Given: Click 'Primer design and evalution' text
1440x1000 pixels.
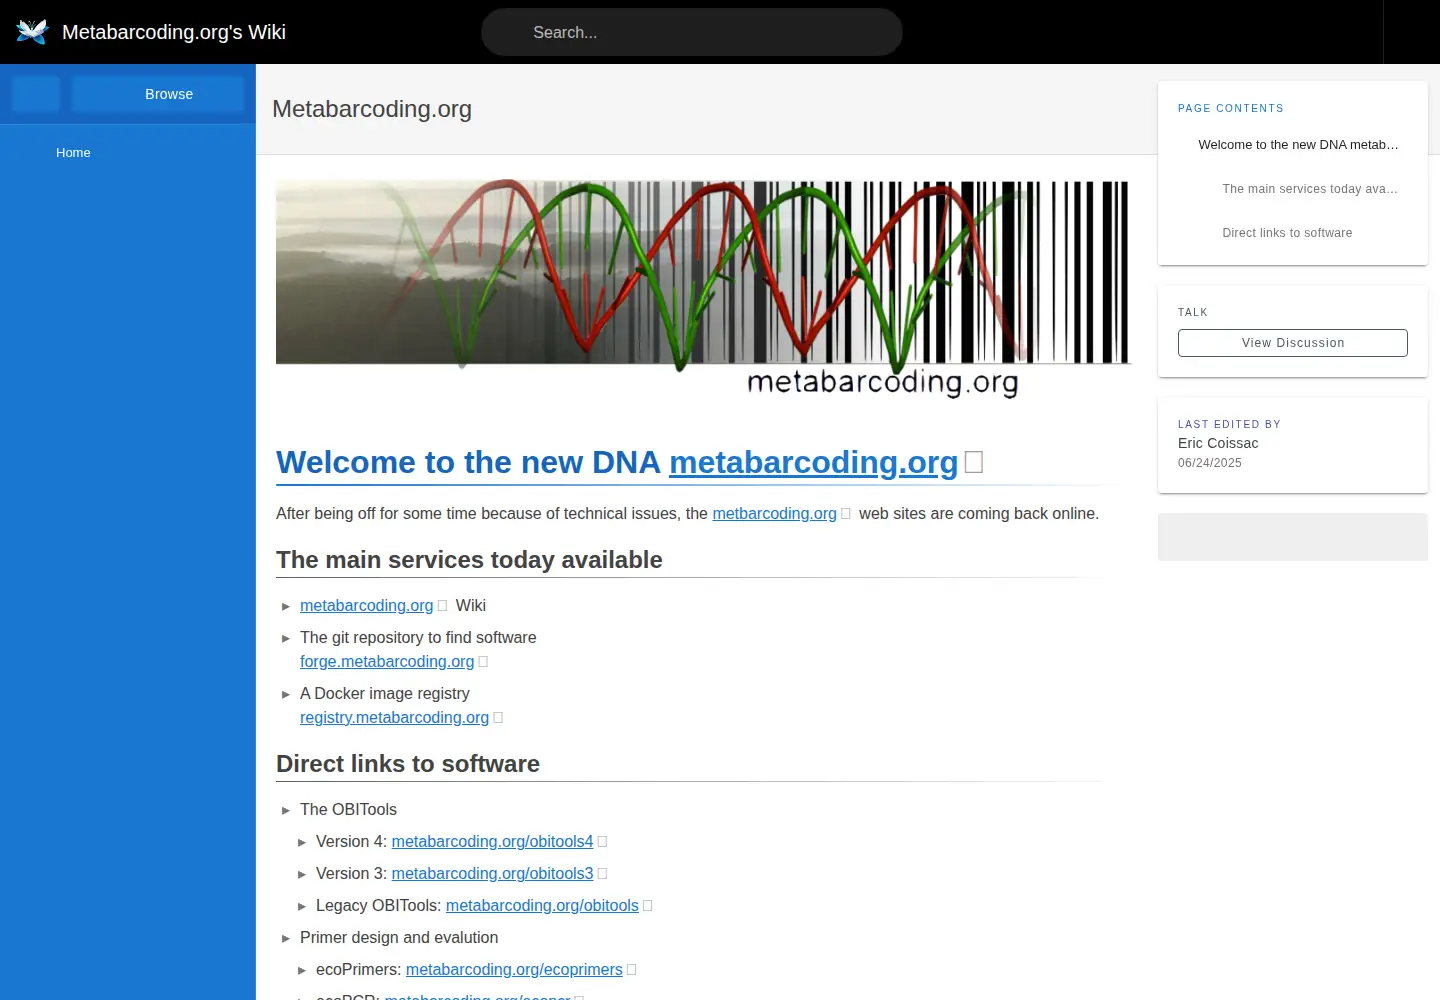Looking at the screenshot, I should (399, 937).
